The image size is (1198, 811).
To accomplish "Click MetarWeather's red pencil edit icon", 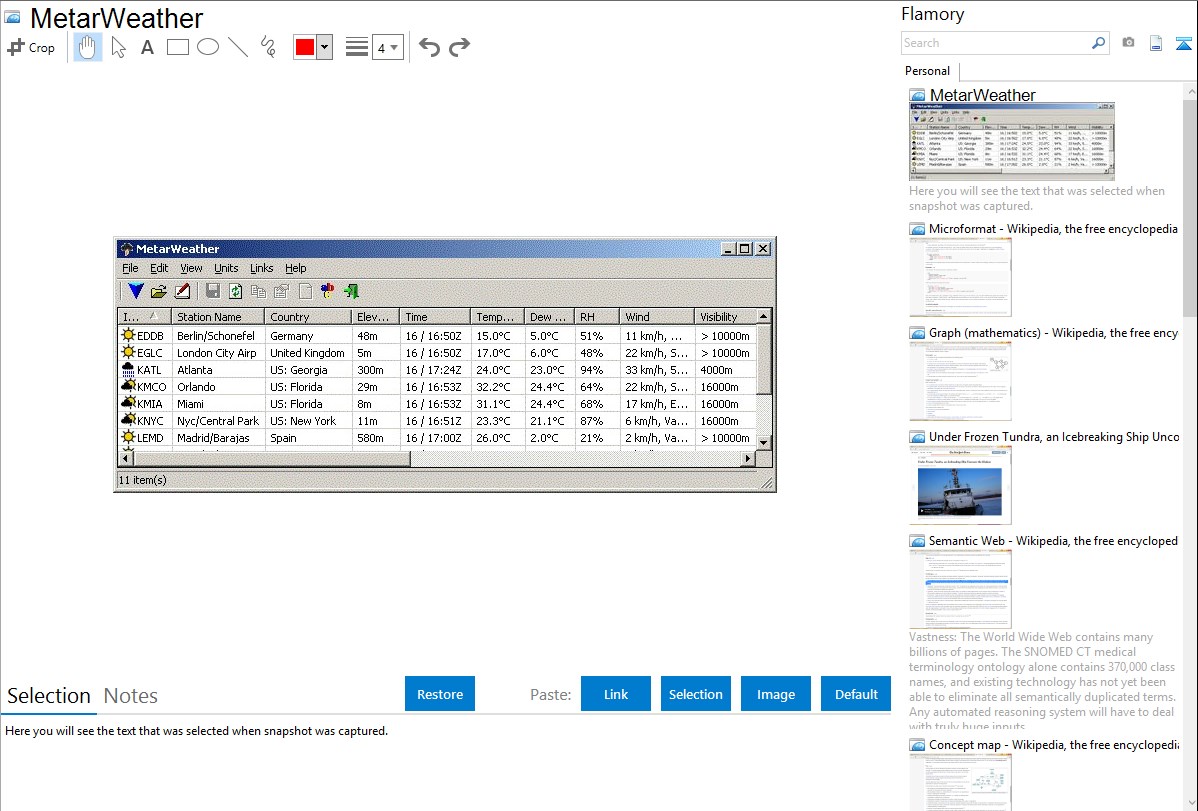I will (x=182, y=291).
